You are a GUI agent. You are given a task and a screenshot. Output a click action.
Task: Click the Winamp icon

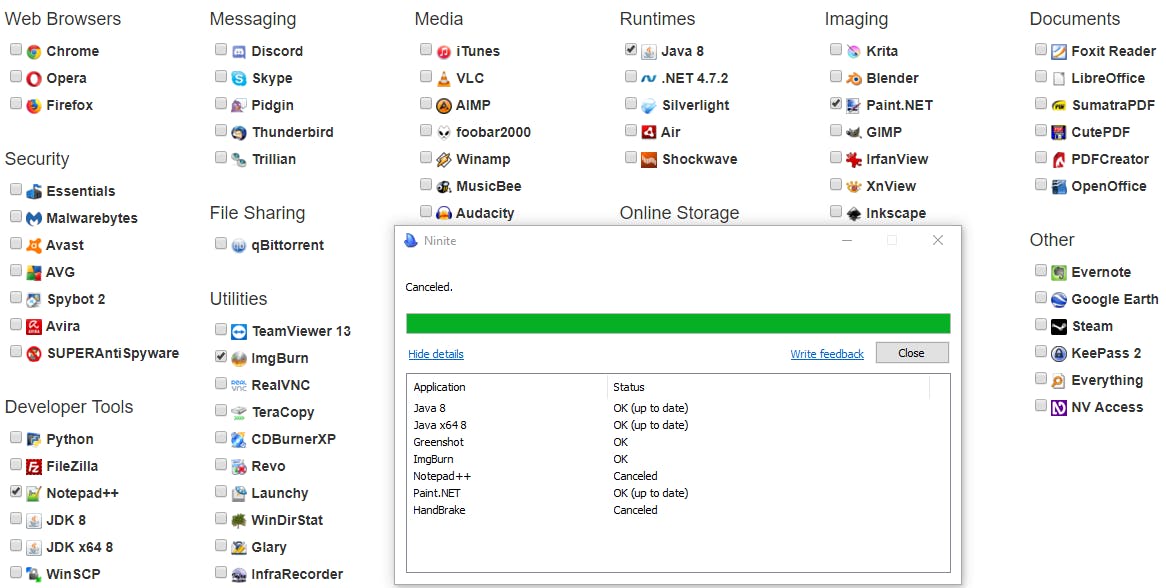pyautogui.click(x=444, y=160)
